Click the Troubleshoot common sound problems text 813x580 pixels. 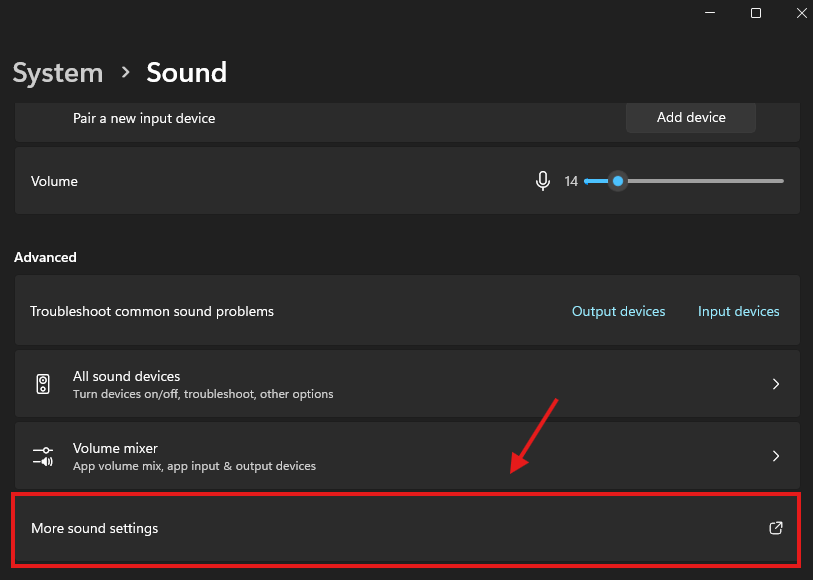(152, 312)
